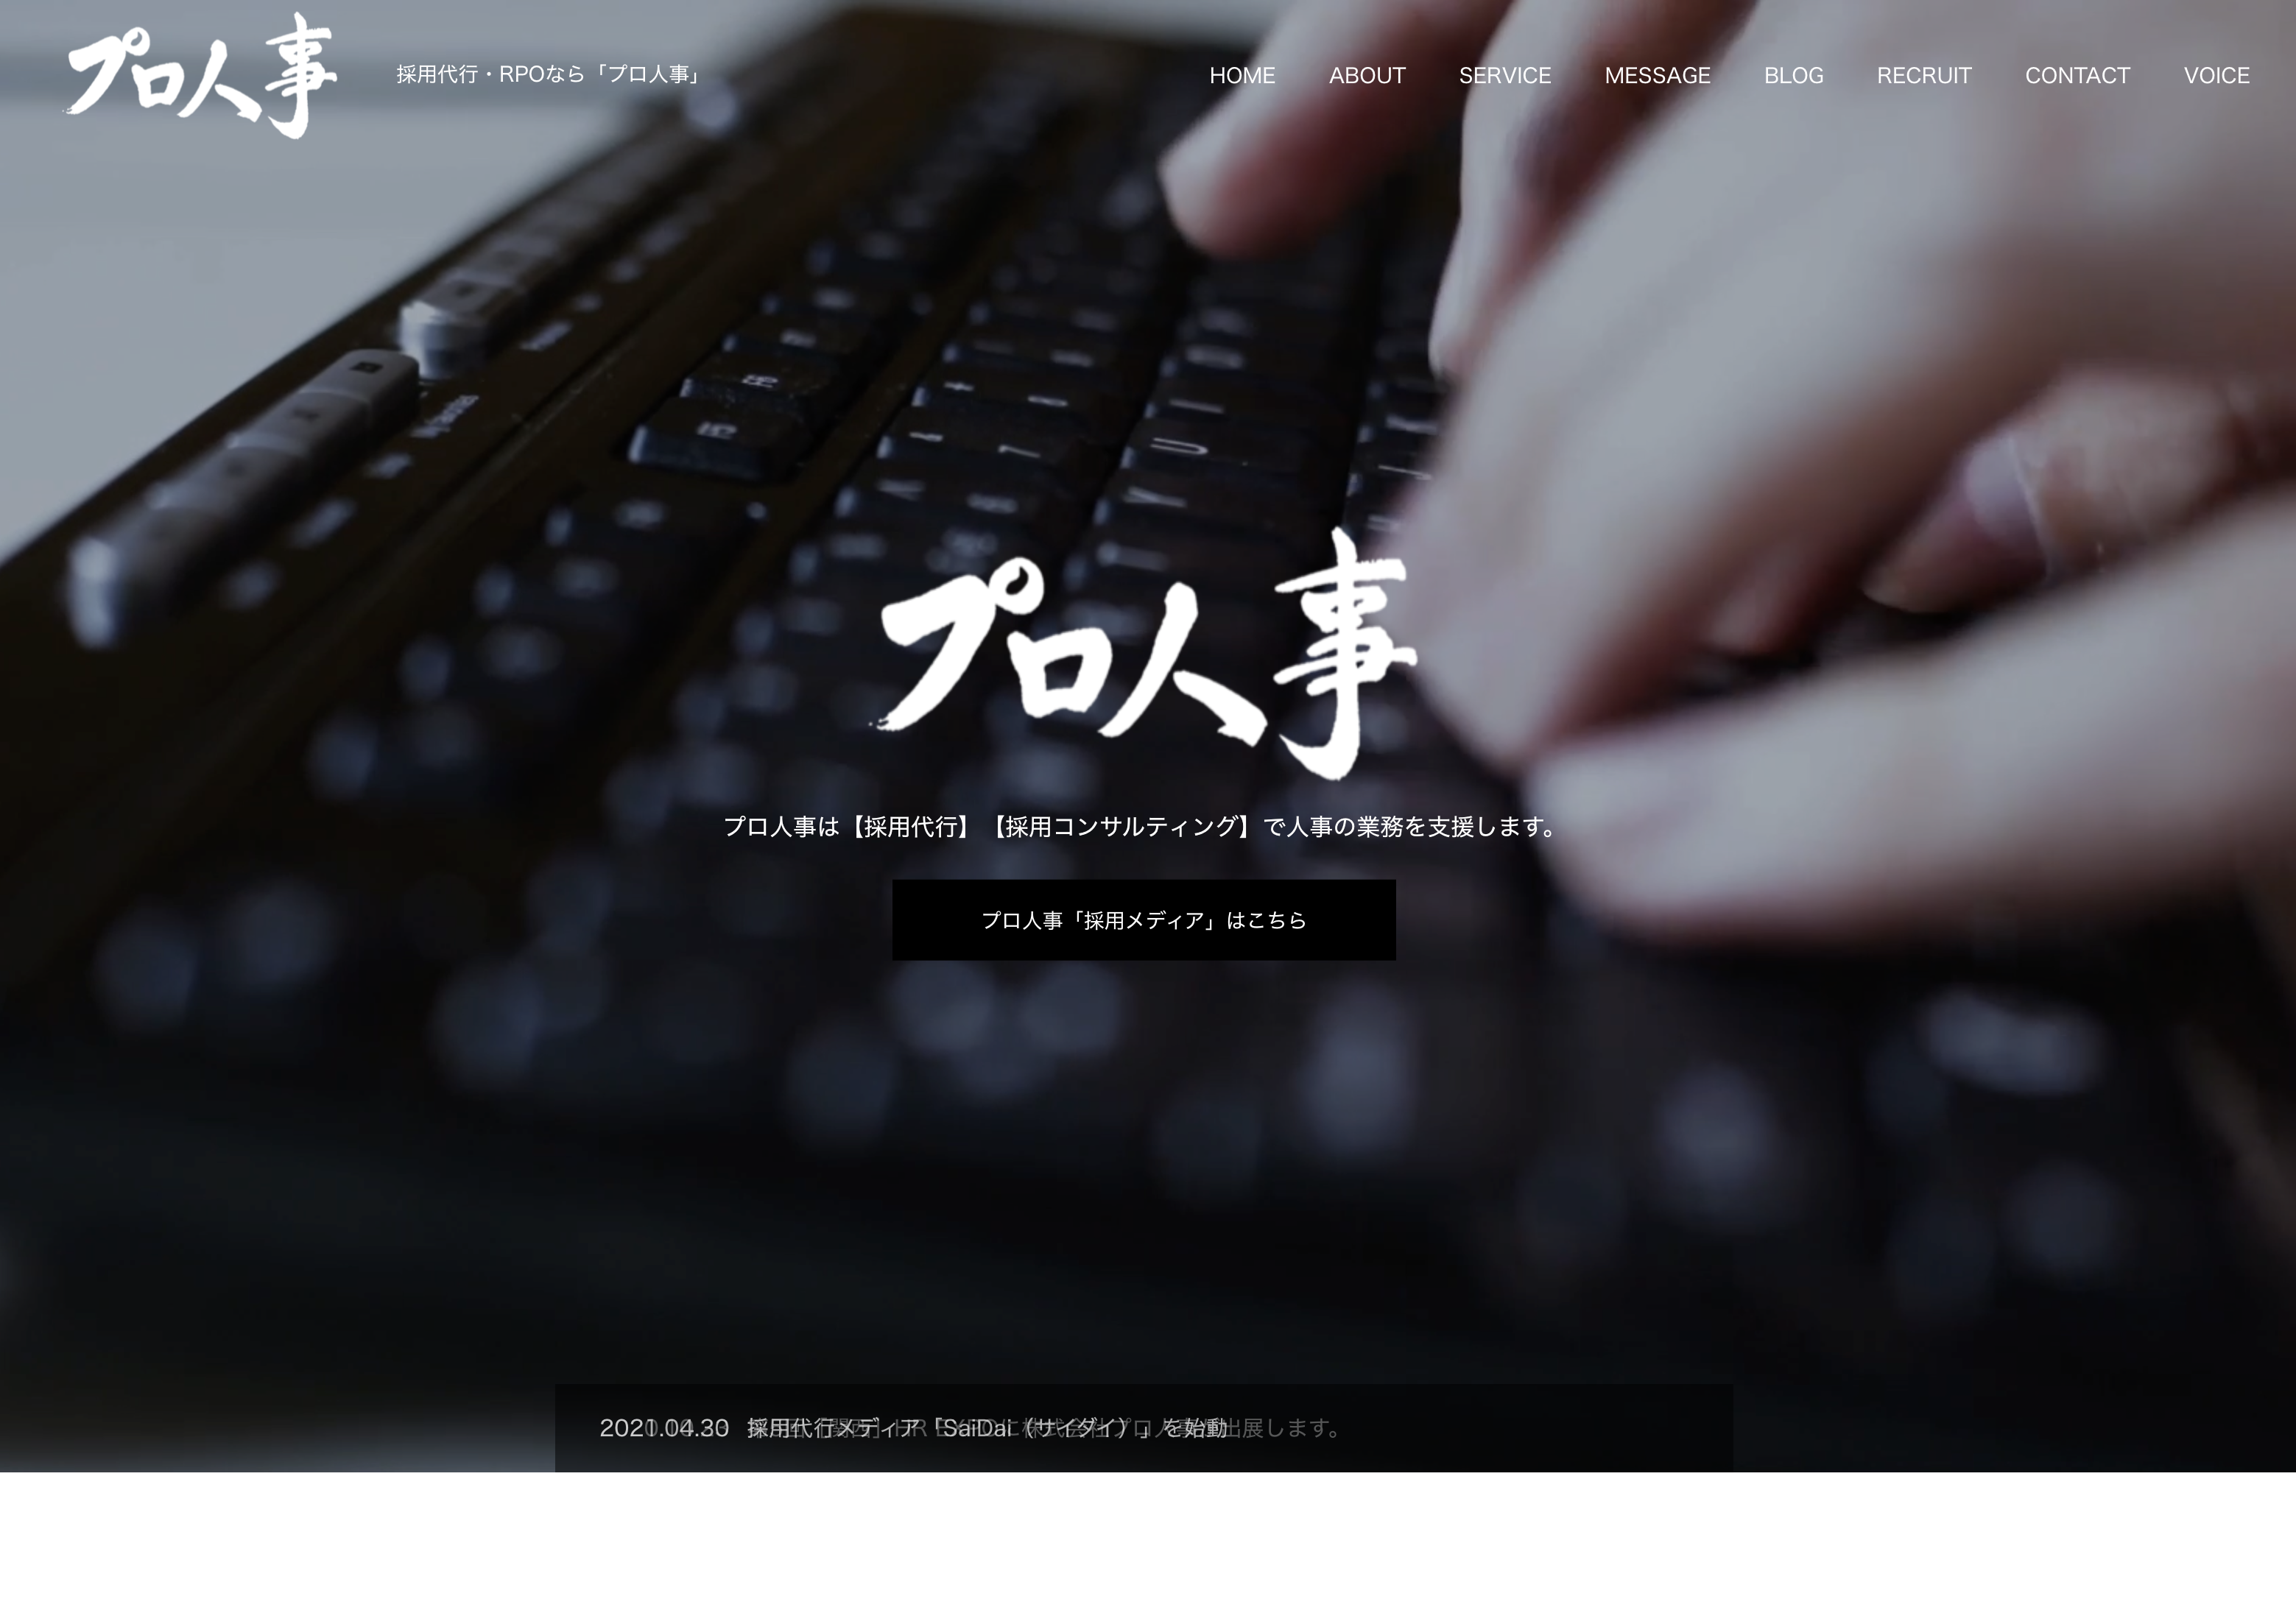
Task: Open RECRUIT section
Action: click(1923, 73)
